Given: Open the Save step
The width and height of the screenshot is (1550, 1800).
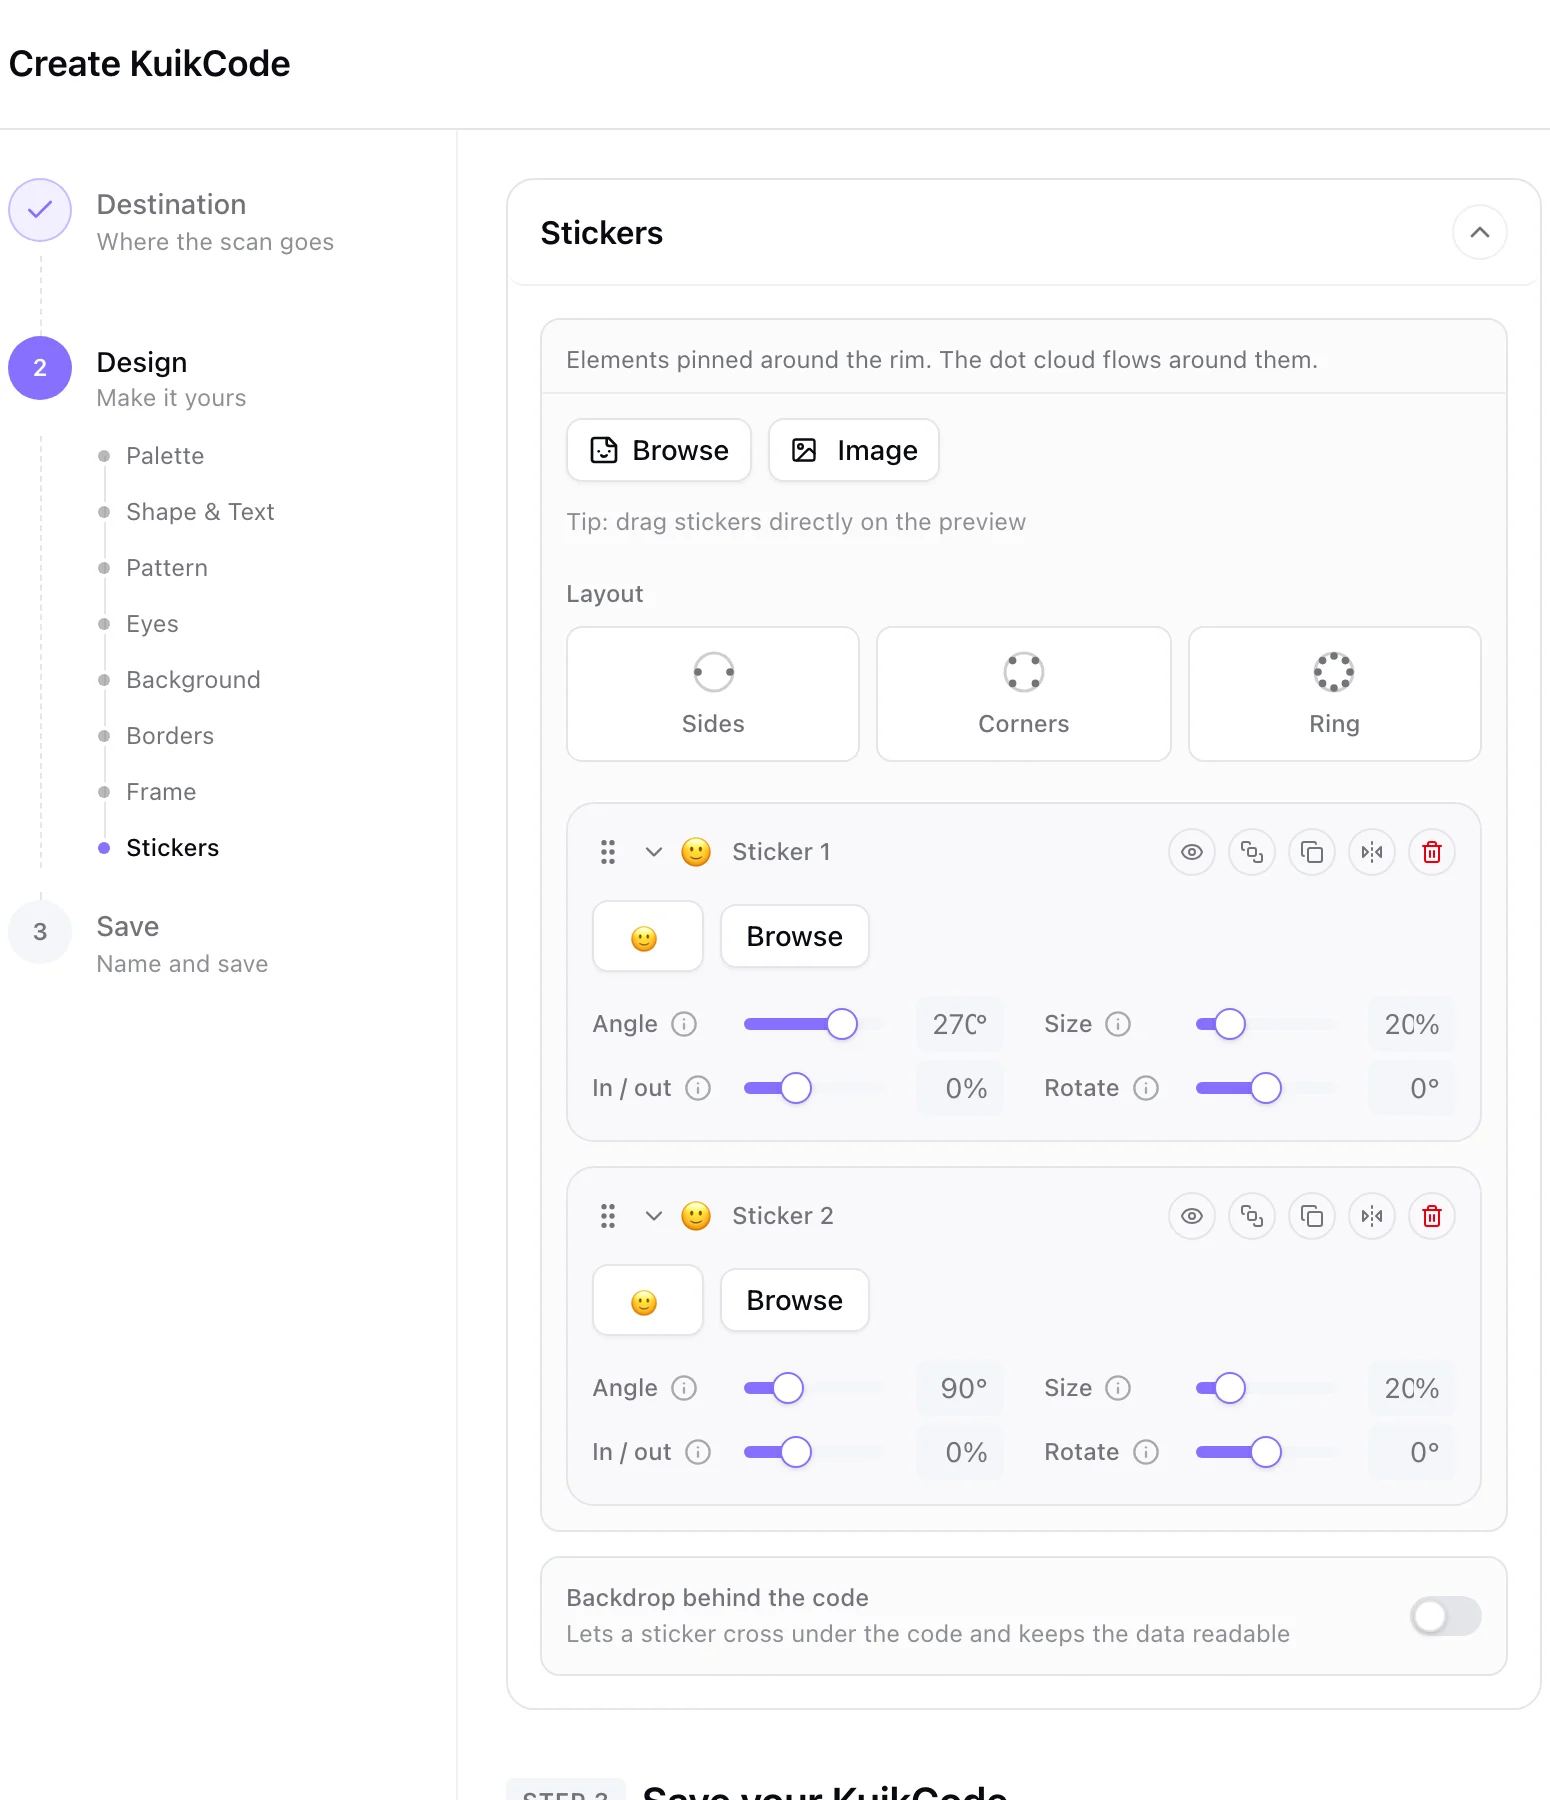Looking at the screenshot, I should [x=138, y=944].
